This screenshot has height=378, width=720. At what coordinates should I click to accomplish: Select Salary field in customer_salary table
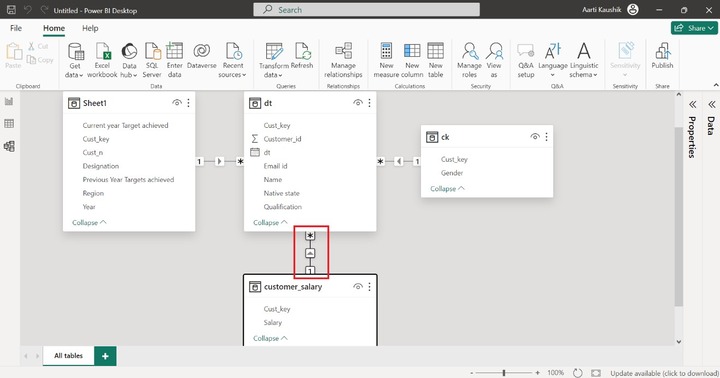point(273,322)
